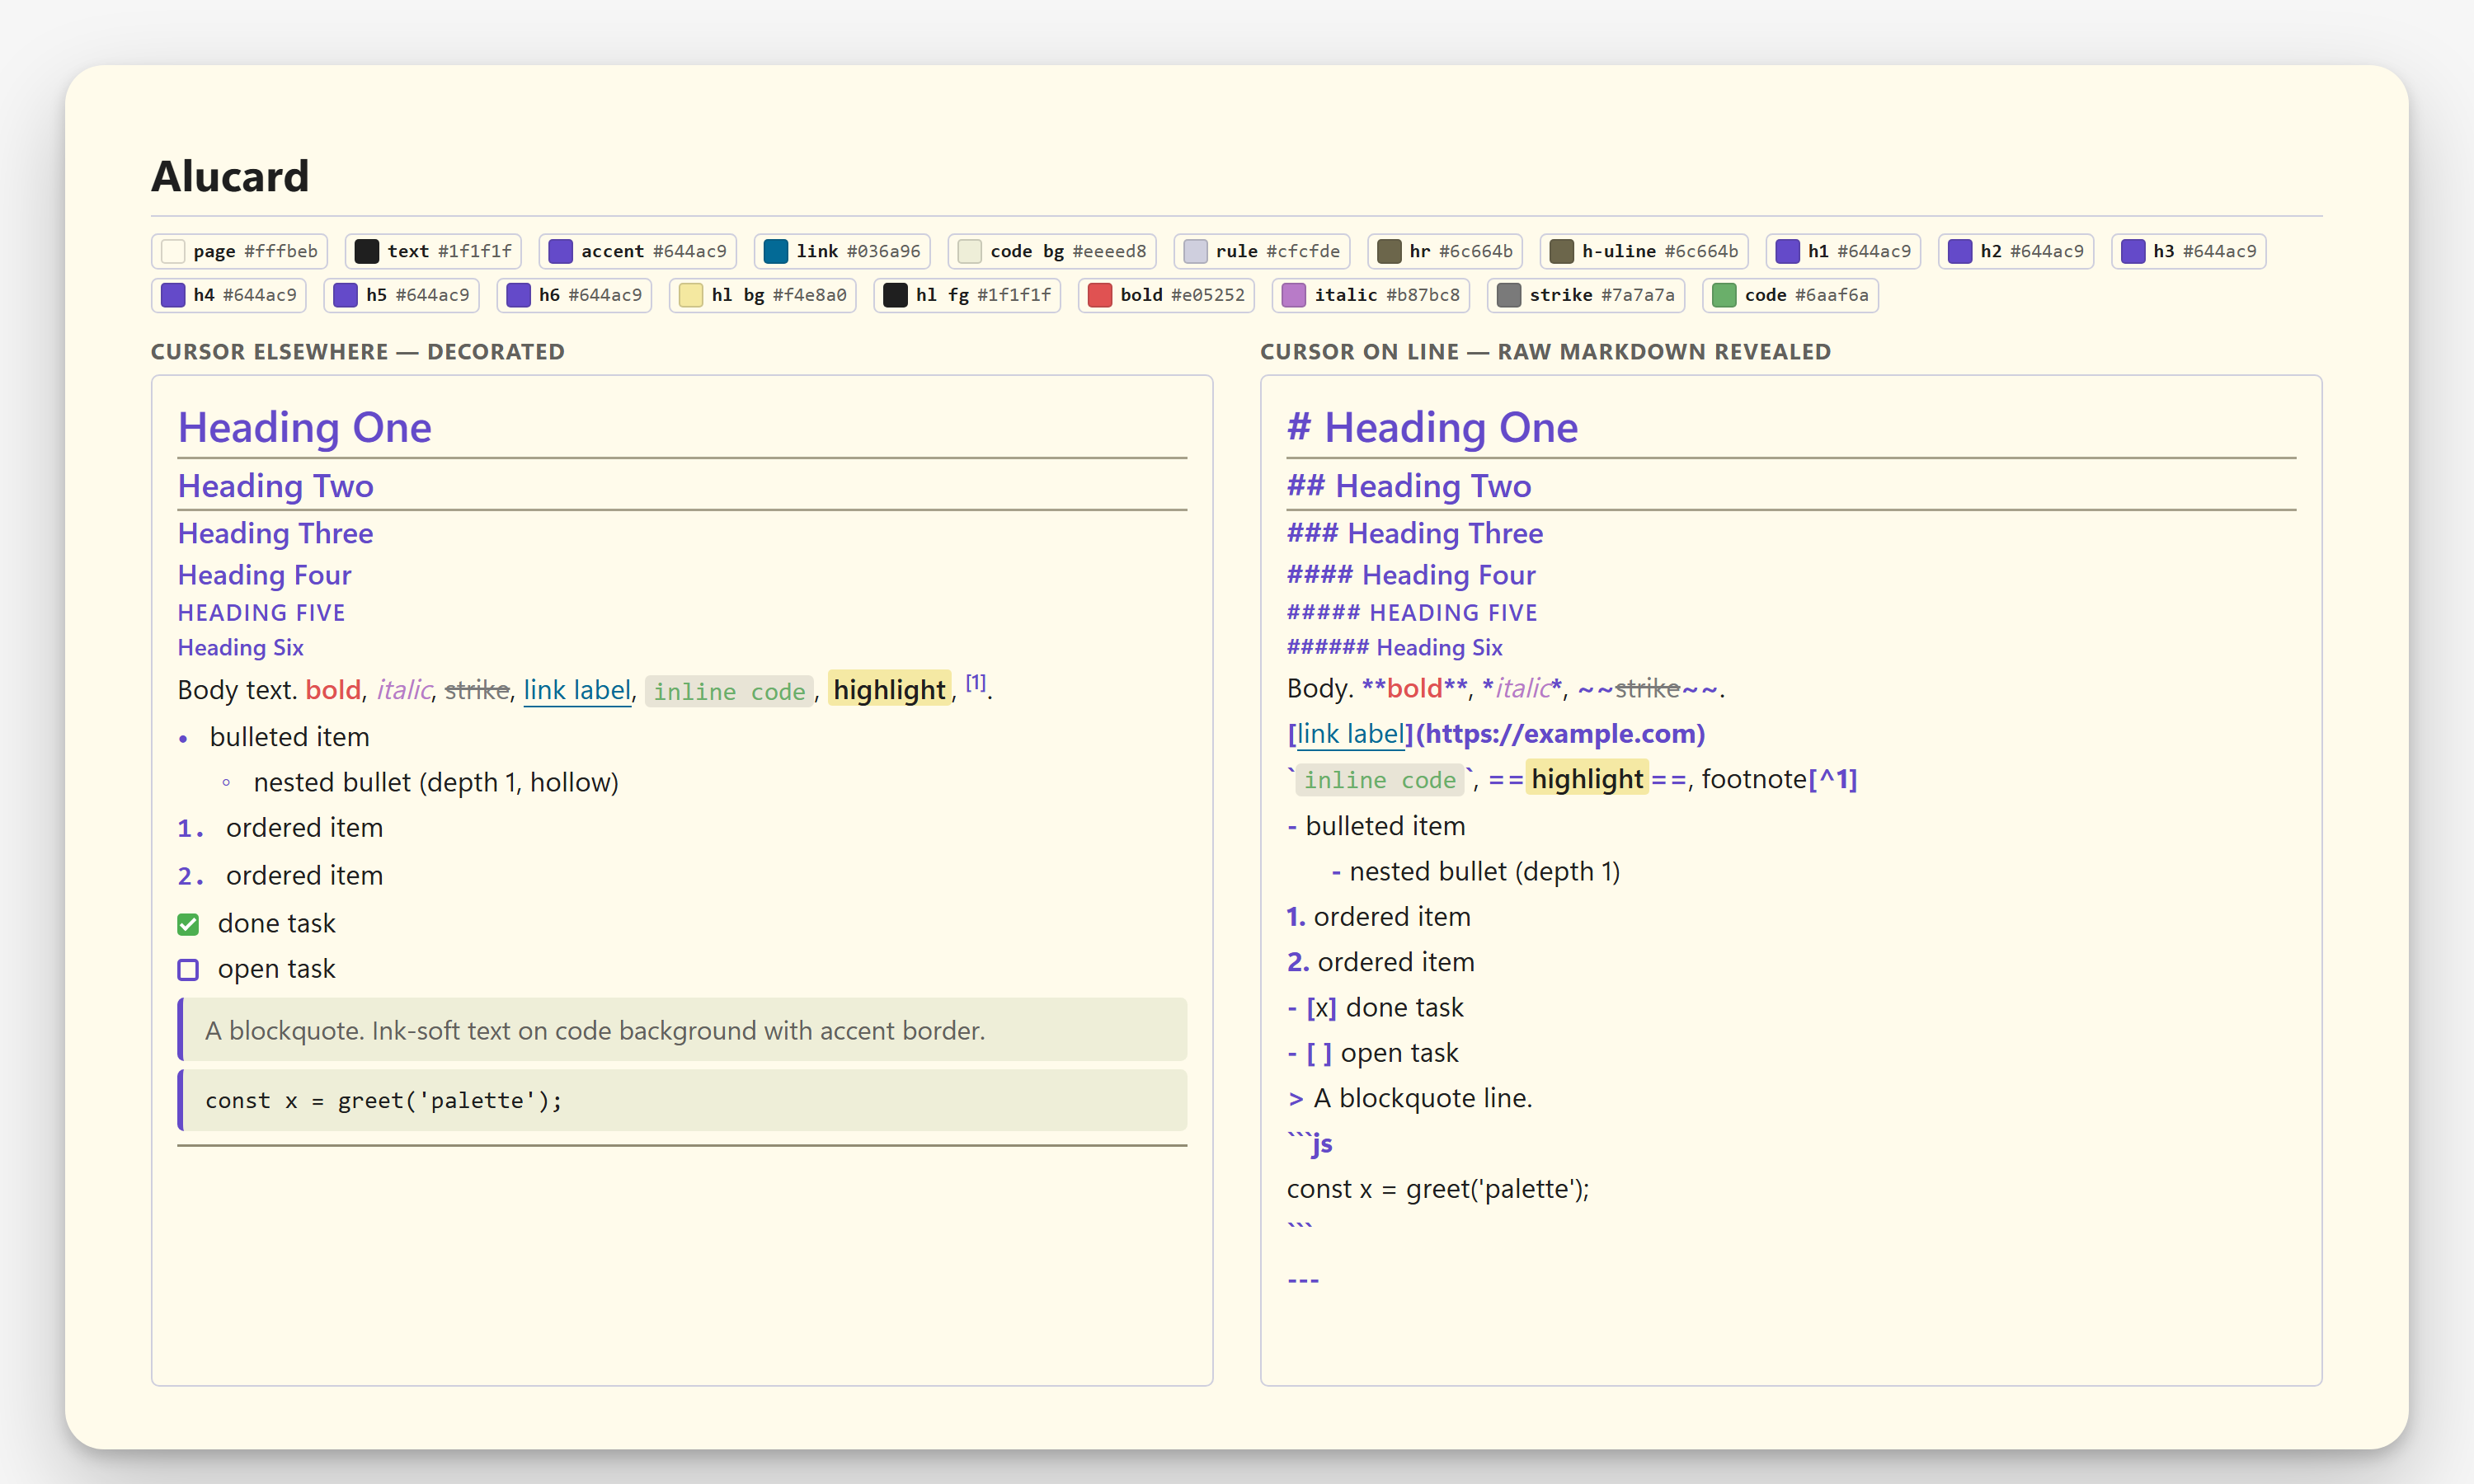Uncheck the done task checkbox
2474x1484 pixels.
[x=188, y=924]
